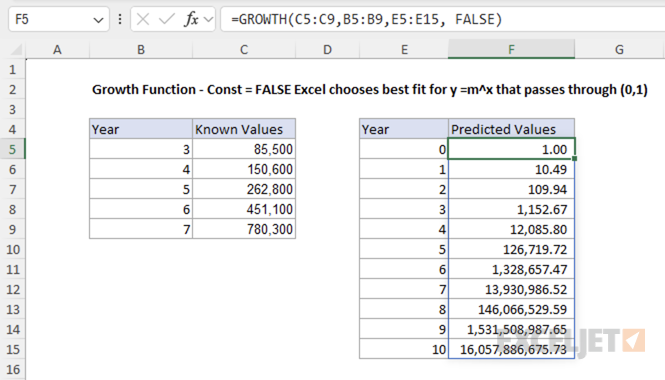Screen dimensions: 665x380
Task: Click into the formula bar with the GROWTH formula
Action: click(x=443, y=20)
